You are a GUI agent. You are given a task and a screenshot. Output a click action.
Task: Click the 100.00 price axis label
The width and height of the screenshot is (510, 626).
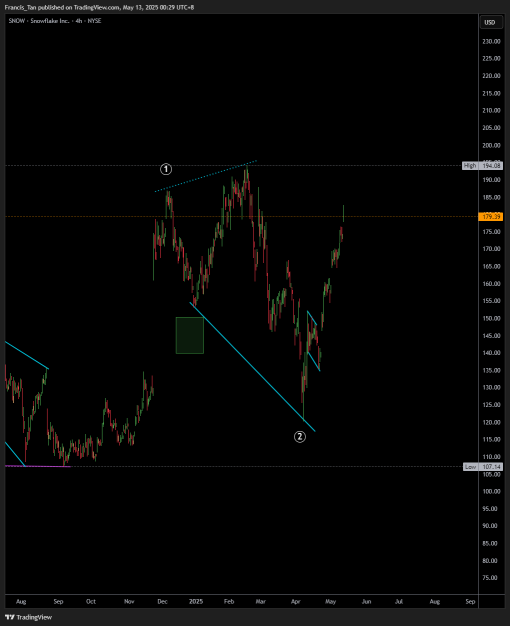(492, 491)
